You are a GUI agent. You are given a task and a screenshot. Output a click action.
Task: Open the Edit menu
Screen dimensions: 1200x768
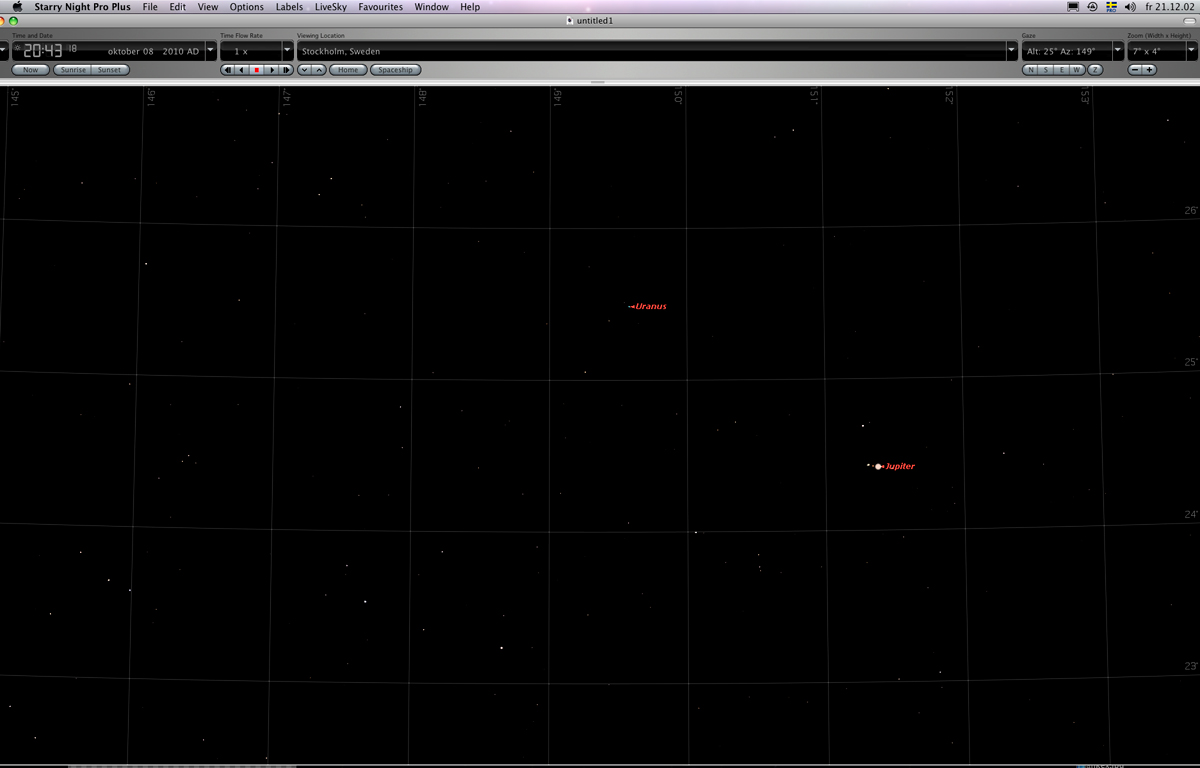click(177, 7)
